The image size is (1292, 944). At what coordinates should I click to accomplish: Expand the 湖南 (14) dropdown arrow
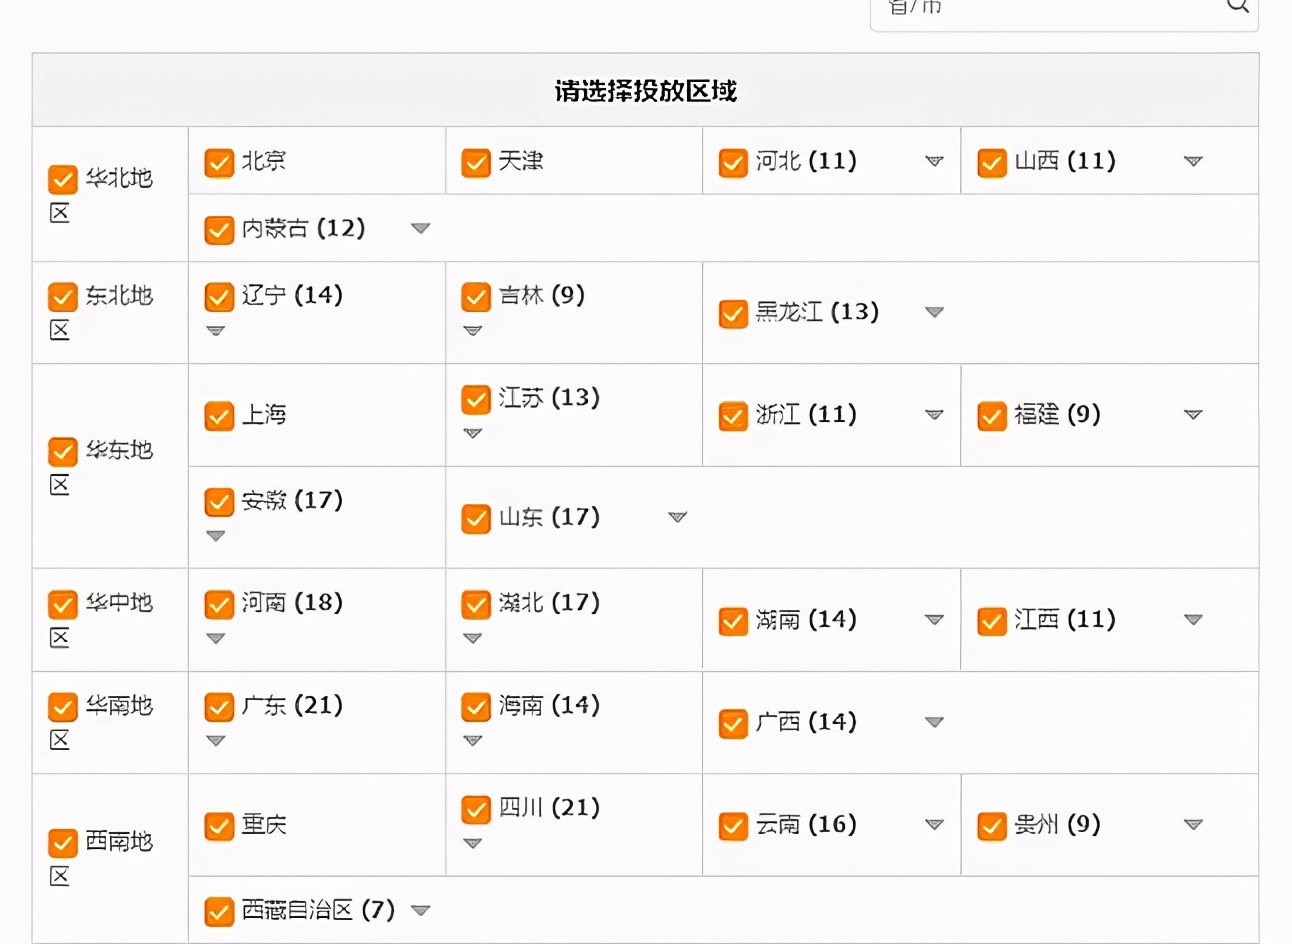point(934,620)
